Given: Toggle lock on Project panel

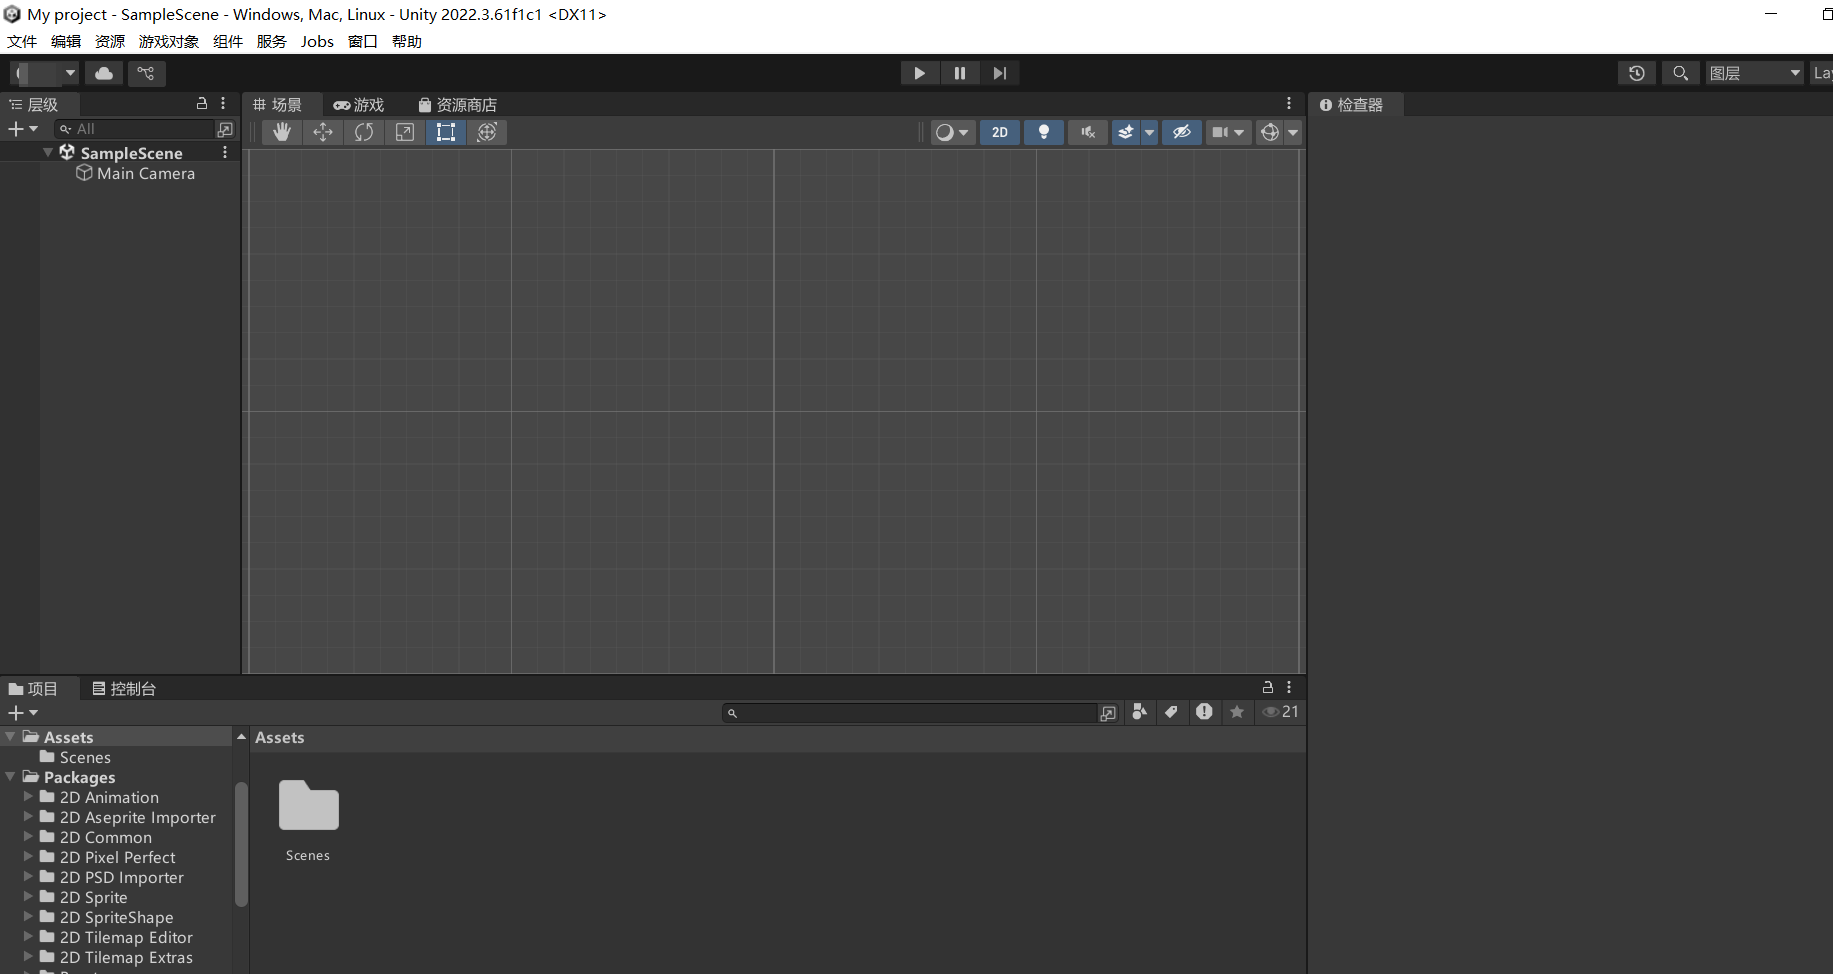Looking at the screenshot, I should click(x=1268, y=687).
